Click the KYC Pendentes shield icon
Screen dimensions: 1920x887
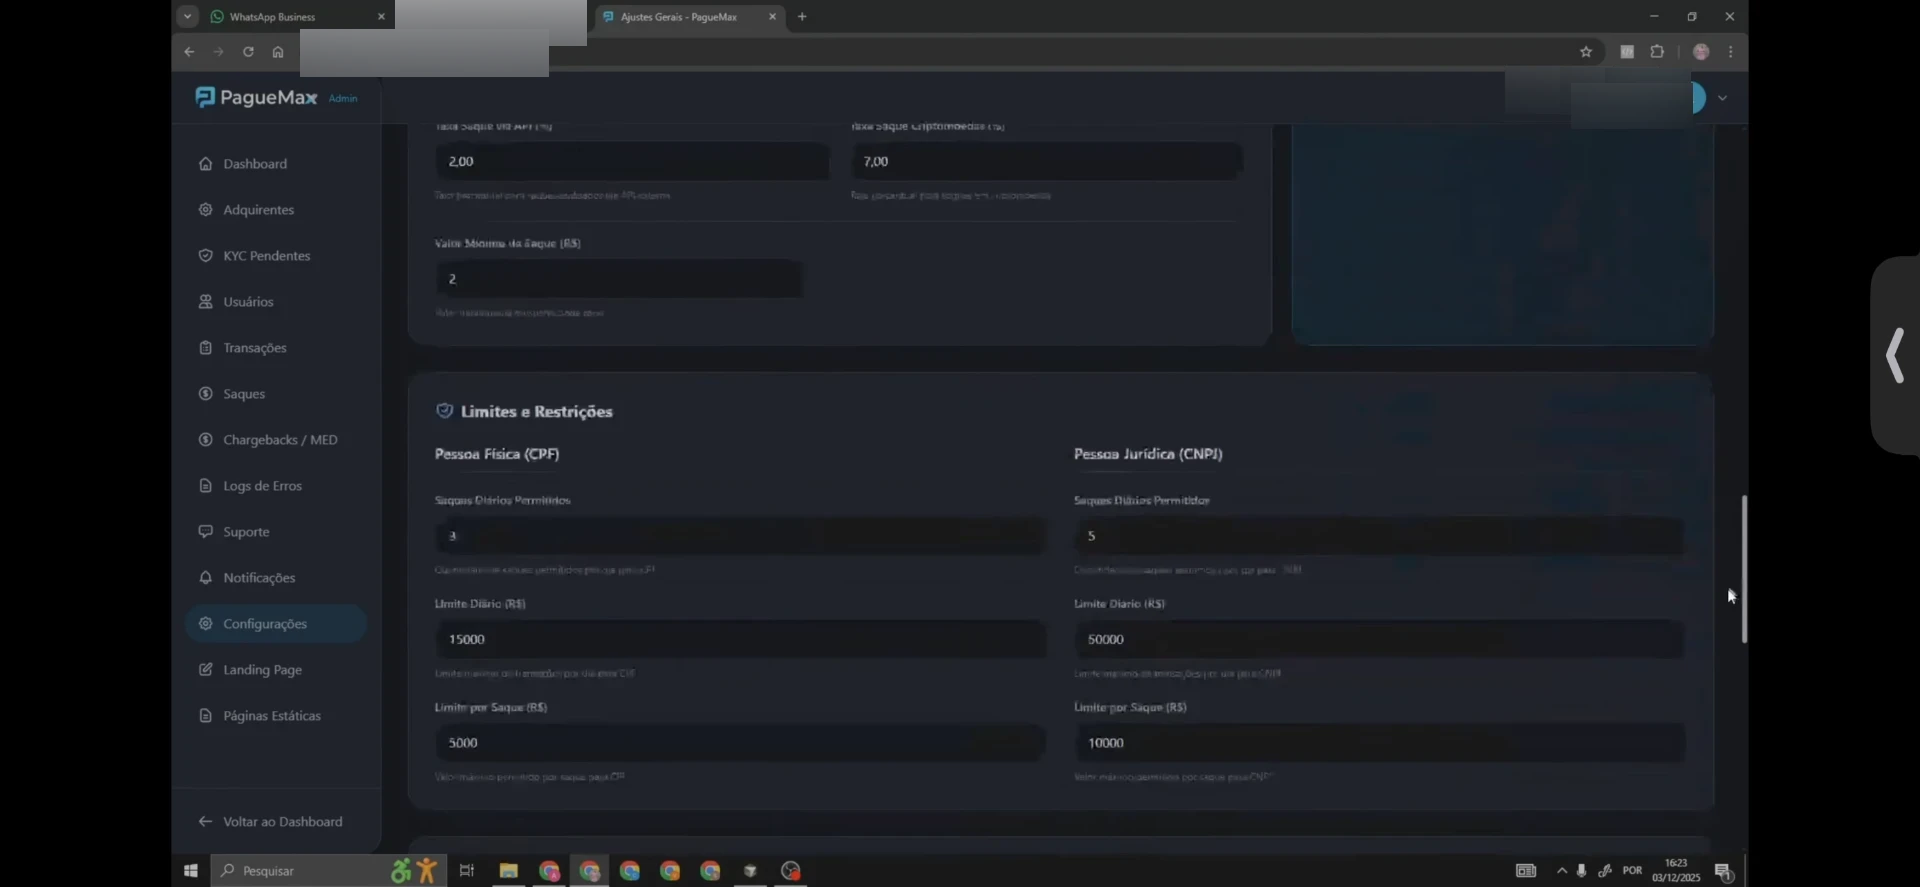[205, 256]
